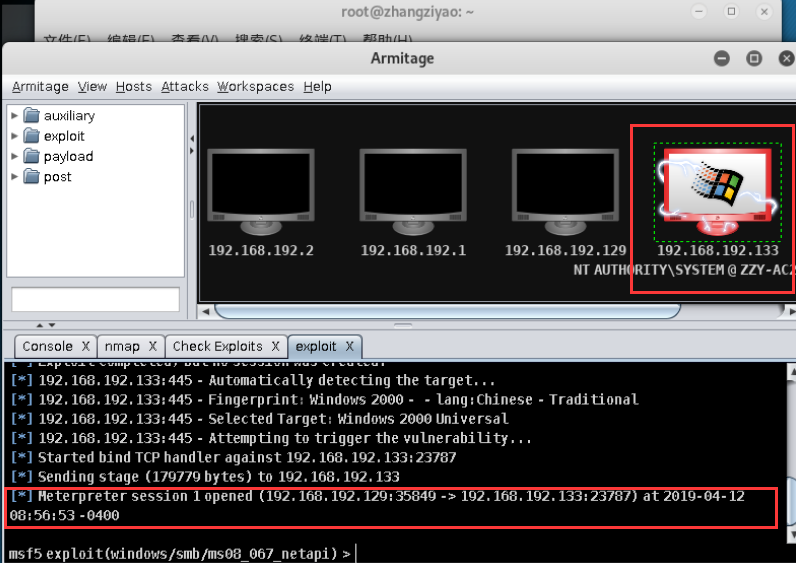The image size is (796, 563).
Task: Select the 192.168.192.129 host monitor icon
Action: coord(565,191)
